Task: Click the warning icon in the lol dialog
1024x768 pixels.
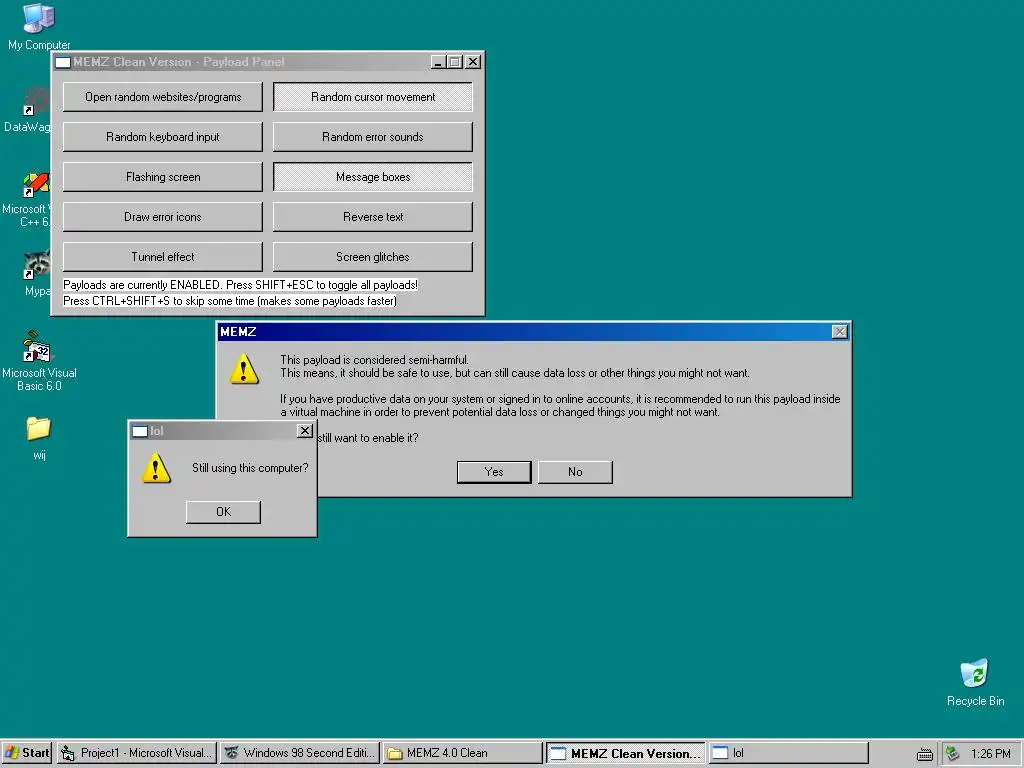Action: pos(156,470)
